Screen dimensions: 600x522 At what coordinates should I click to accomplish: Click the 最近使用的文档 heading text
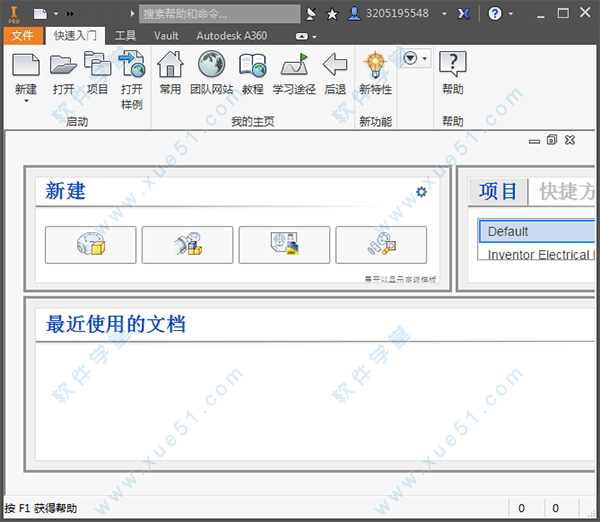(116, 324)
